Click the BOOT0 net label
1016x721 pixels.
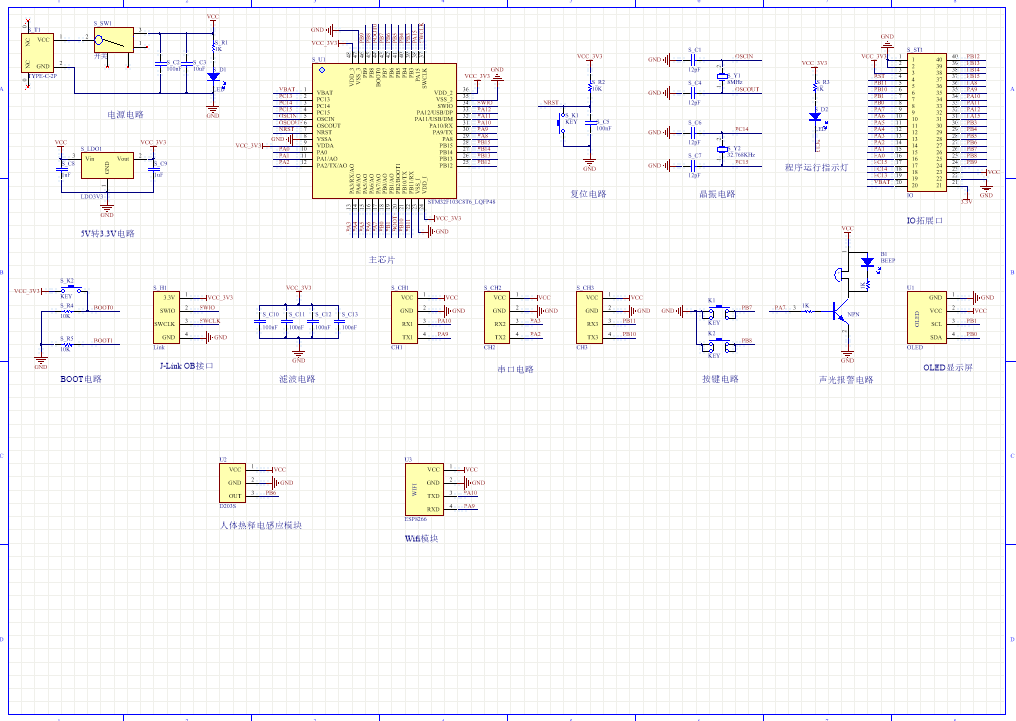click(x=103, y=308)
